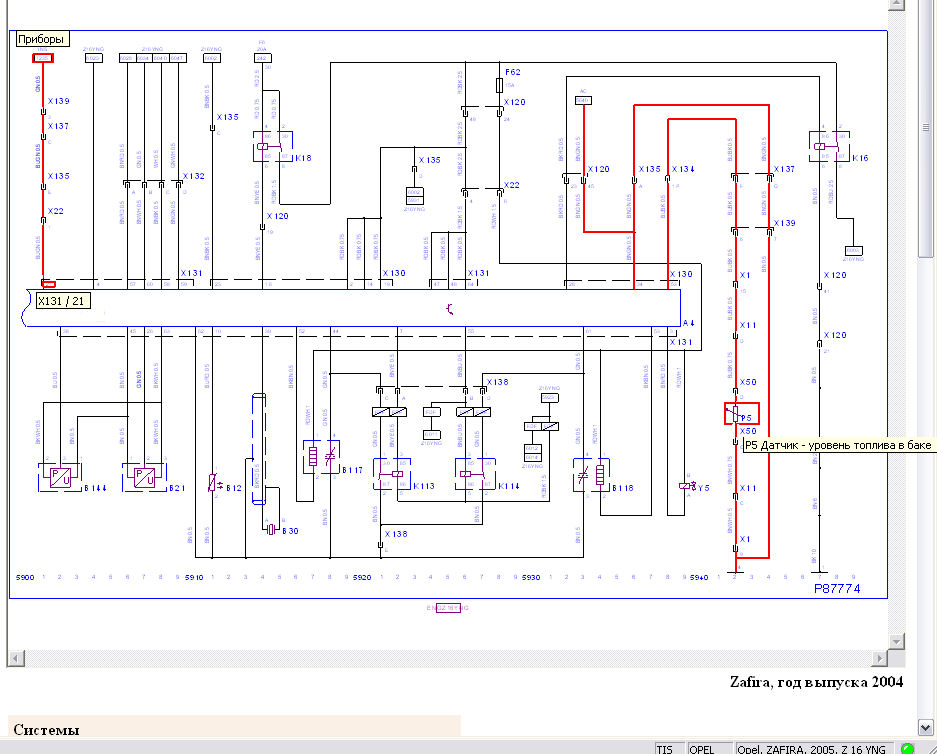Click the X134 connector label
The image size is (937, 754).
683,169
